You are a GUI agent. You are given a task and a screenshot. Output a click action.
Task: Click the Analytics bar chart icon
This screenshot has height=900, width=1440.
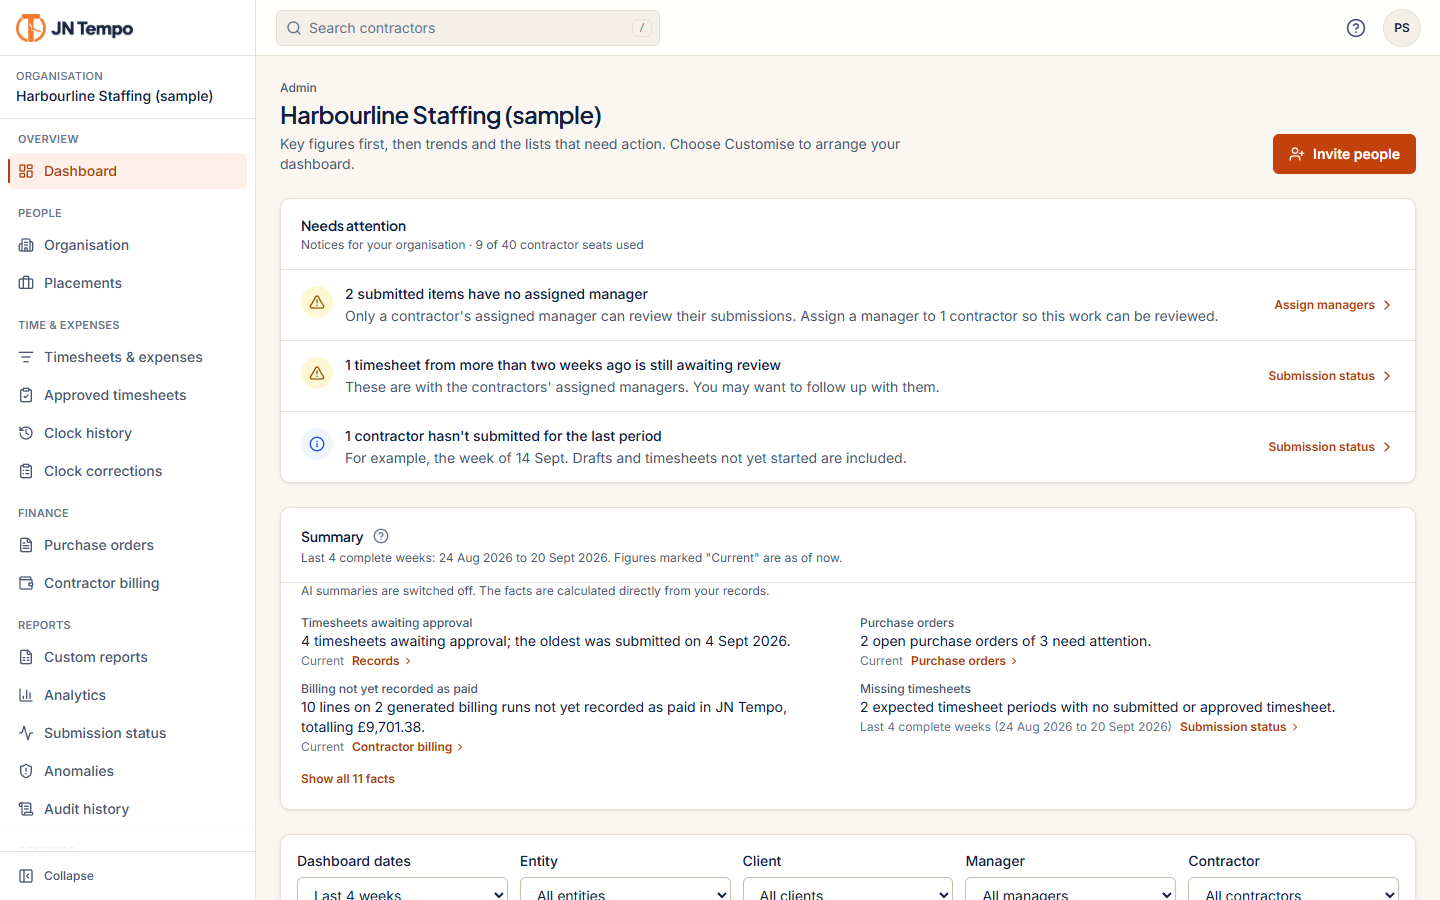click(26, 695)
